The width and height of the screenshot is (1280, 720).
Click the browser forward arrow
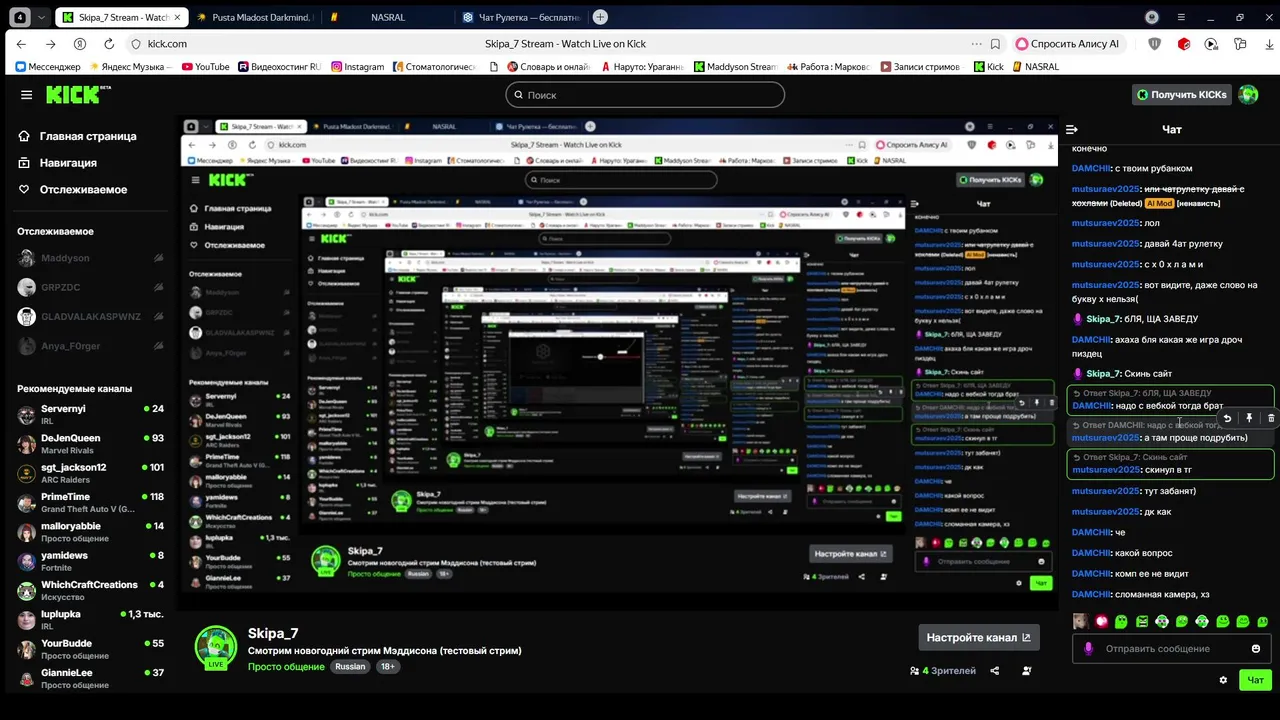click(51, 44)
